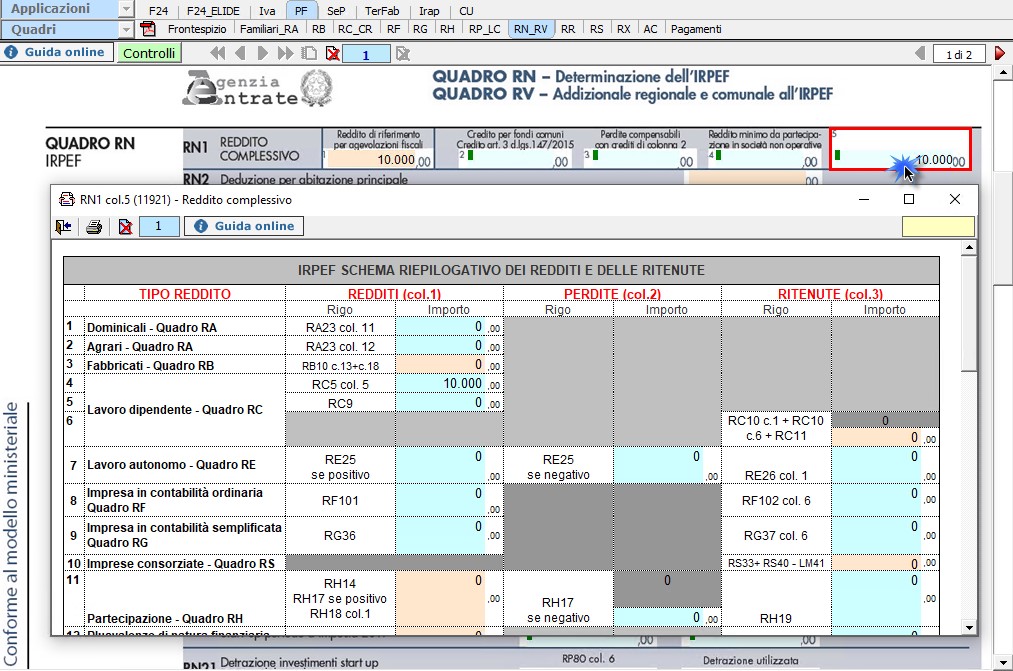Click the RC9 importo cell
Image resolution: width=1013 pixels, height=671 pixels.
click(x=440, y=402)
